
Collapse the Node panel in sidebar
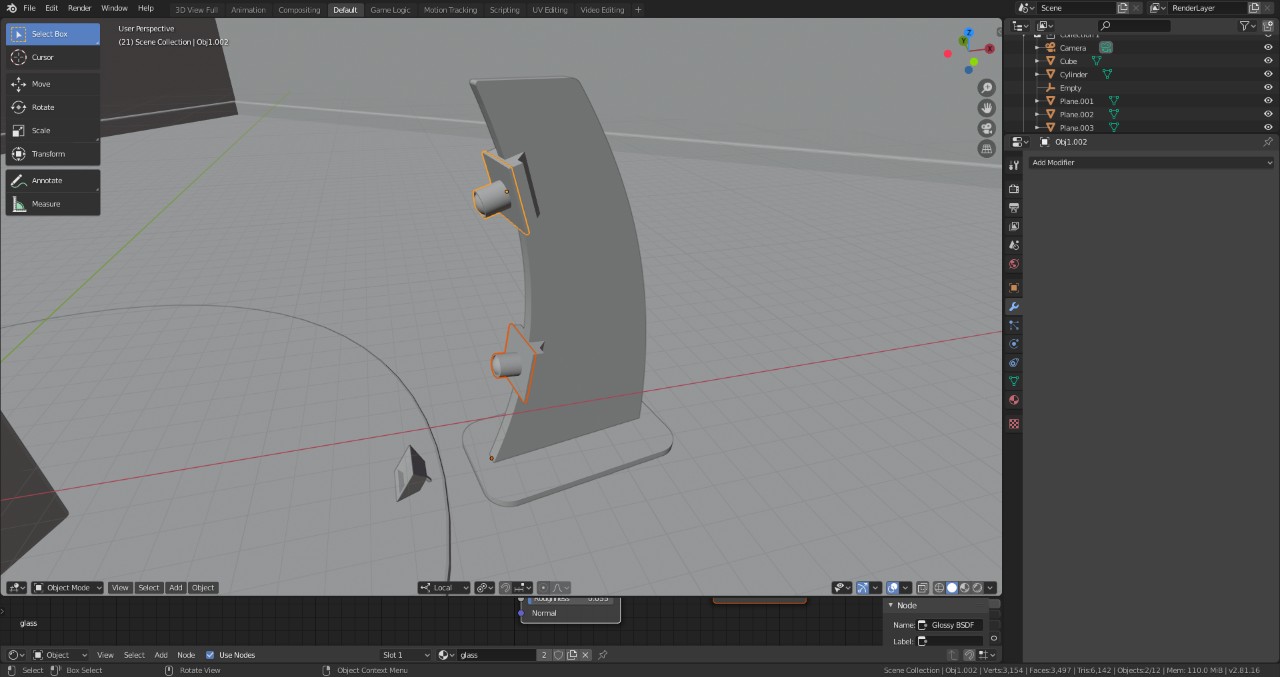point(891,605)
